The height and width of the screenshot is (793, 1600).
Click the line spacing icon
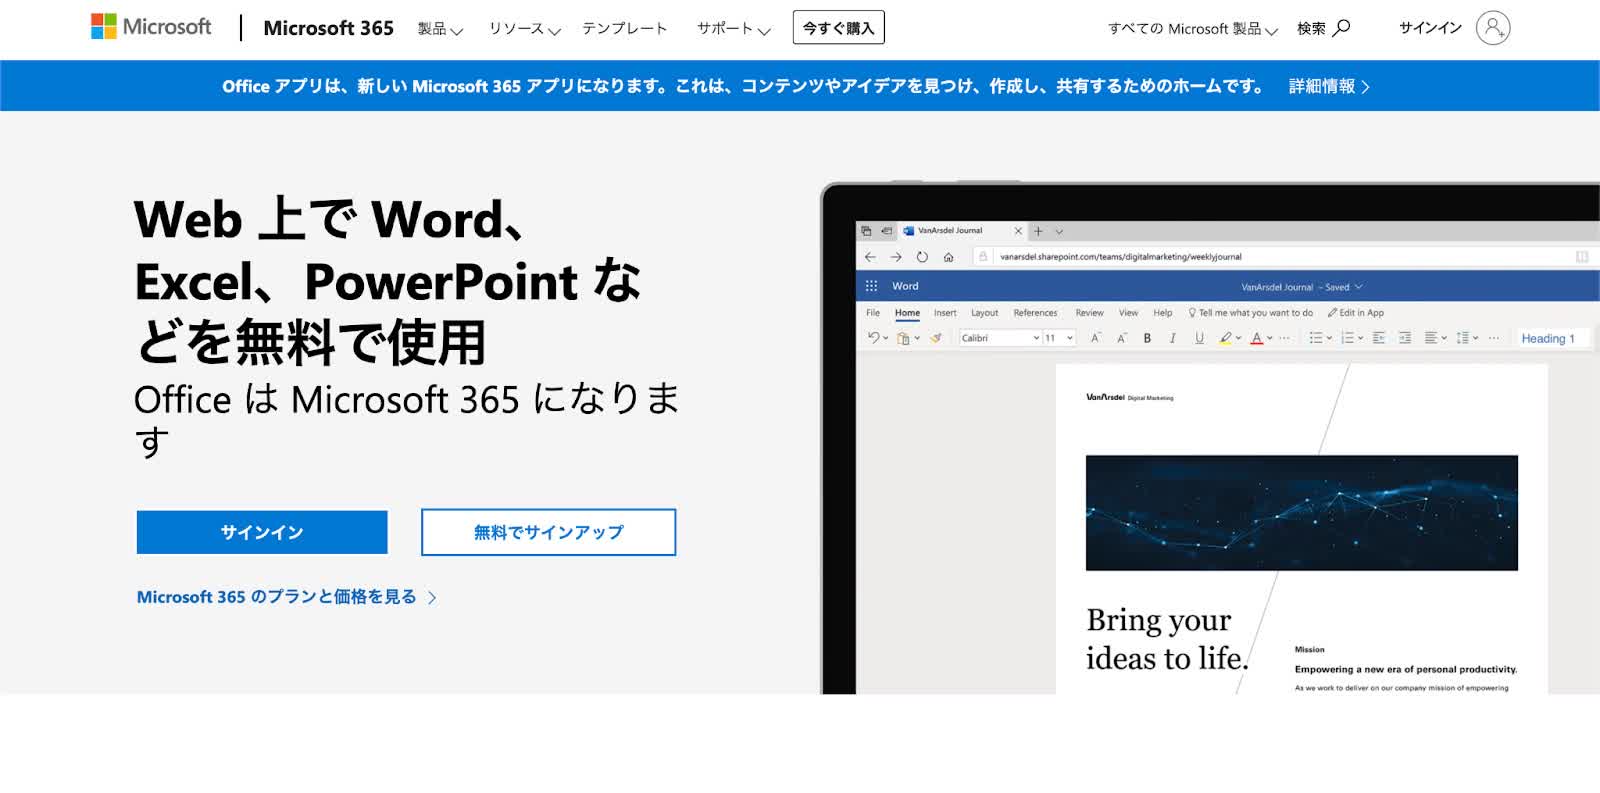point(1462,338)
